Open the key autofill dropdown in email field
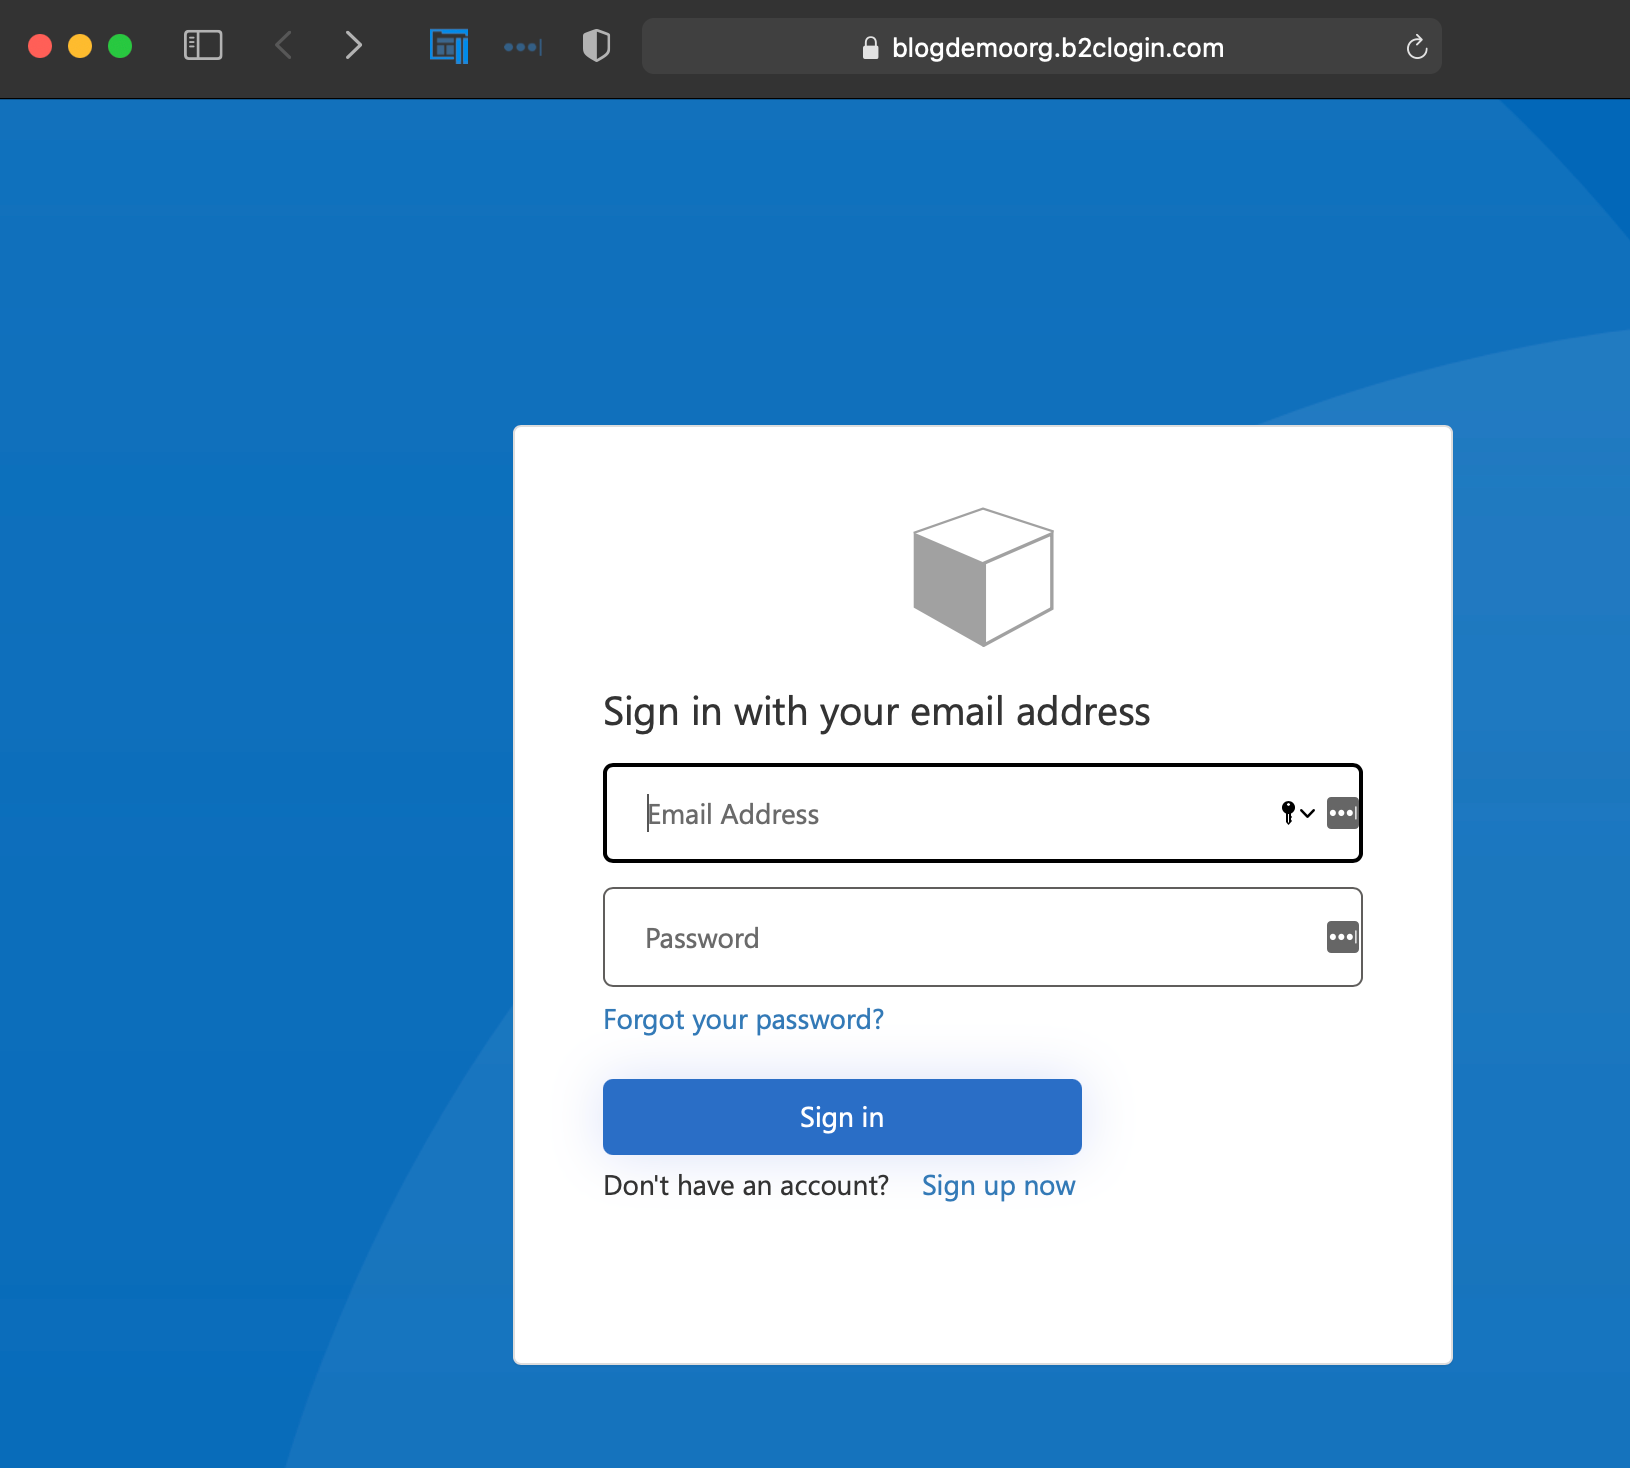1630x1468 pixels. [x=1297, y=813]
